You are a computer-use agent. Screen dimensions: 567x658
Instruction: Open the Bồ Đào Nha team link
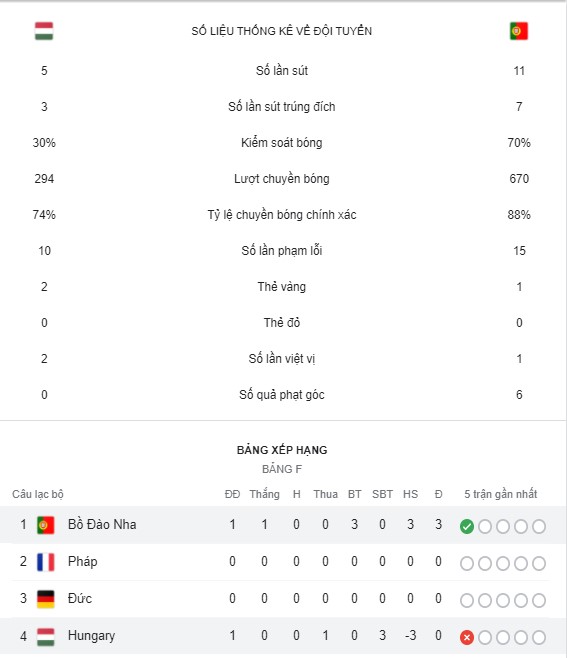point(102,525)
